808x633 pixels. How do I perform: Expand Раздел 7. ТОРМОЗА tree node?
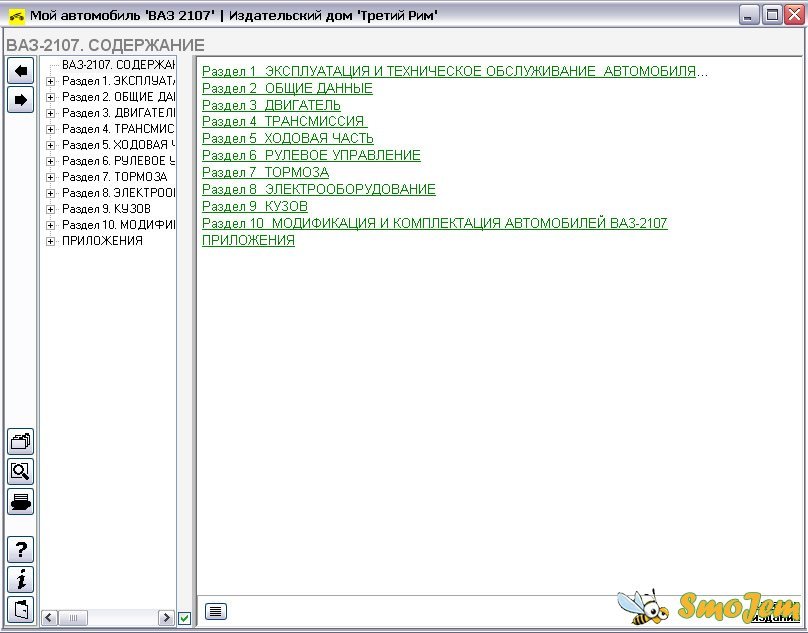point(50,177)
